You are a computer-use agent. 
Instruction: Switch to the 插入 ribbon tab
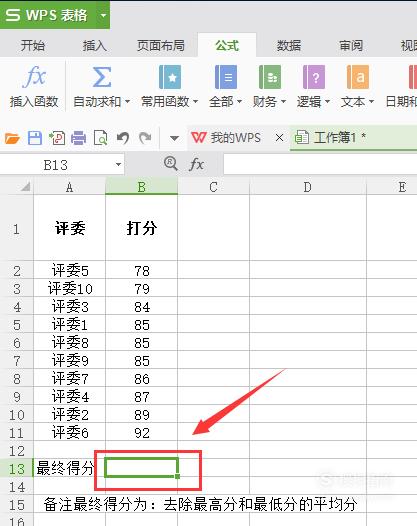(95, 45)
